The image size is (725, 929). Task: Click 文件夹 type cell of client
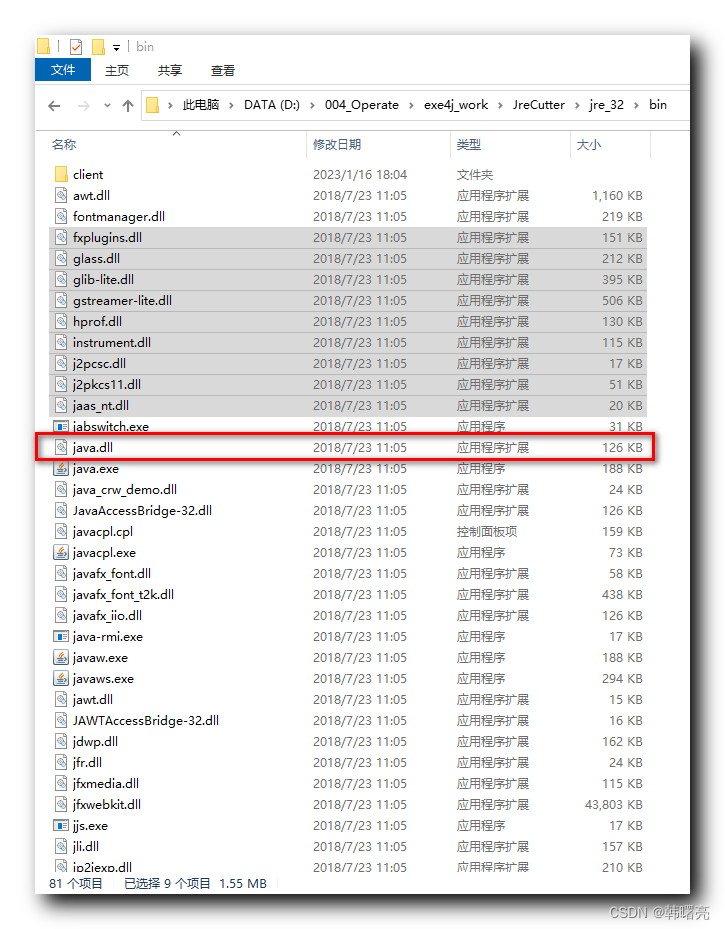coord(474,175)
